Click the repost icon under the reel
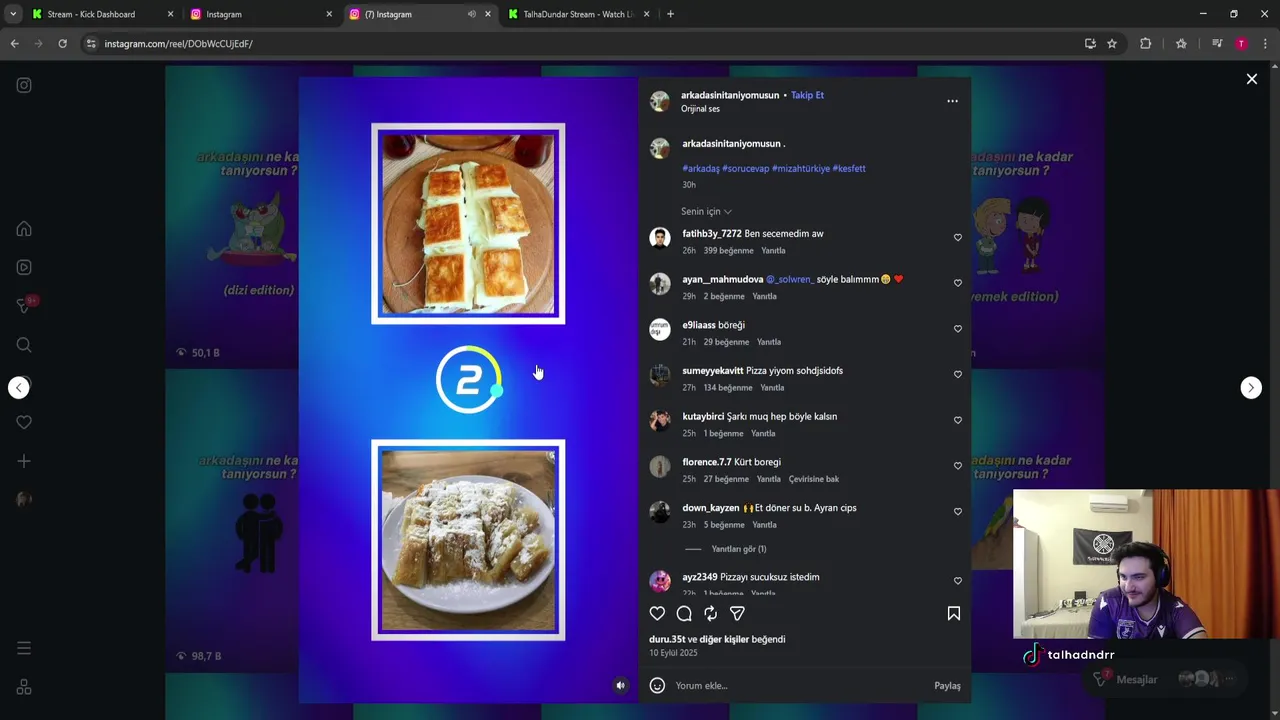Viewport: 1280px width, 720px height. [710, 613]
